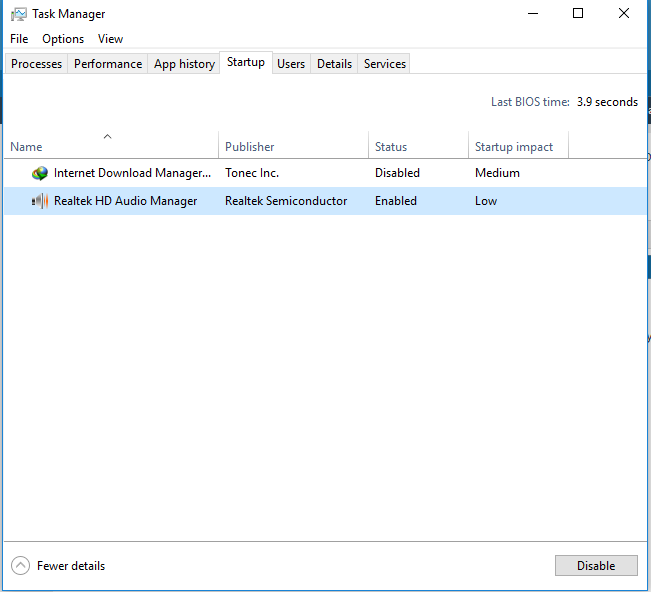The width and height of the screenshot is (651, 592).
Task: Sort by the Name column header
Action: pos(111,145)
